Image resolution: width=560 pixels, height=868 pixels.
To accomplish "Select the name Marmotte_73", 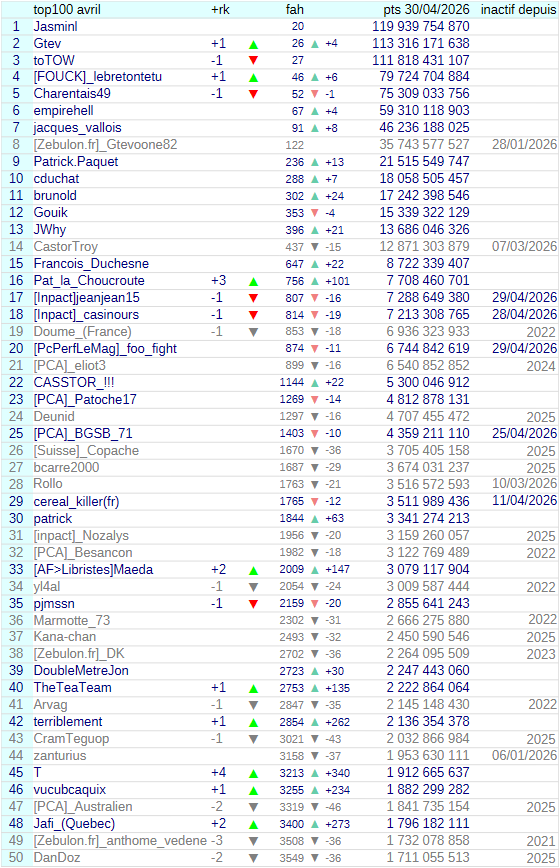I will 71,621.
